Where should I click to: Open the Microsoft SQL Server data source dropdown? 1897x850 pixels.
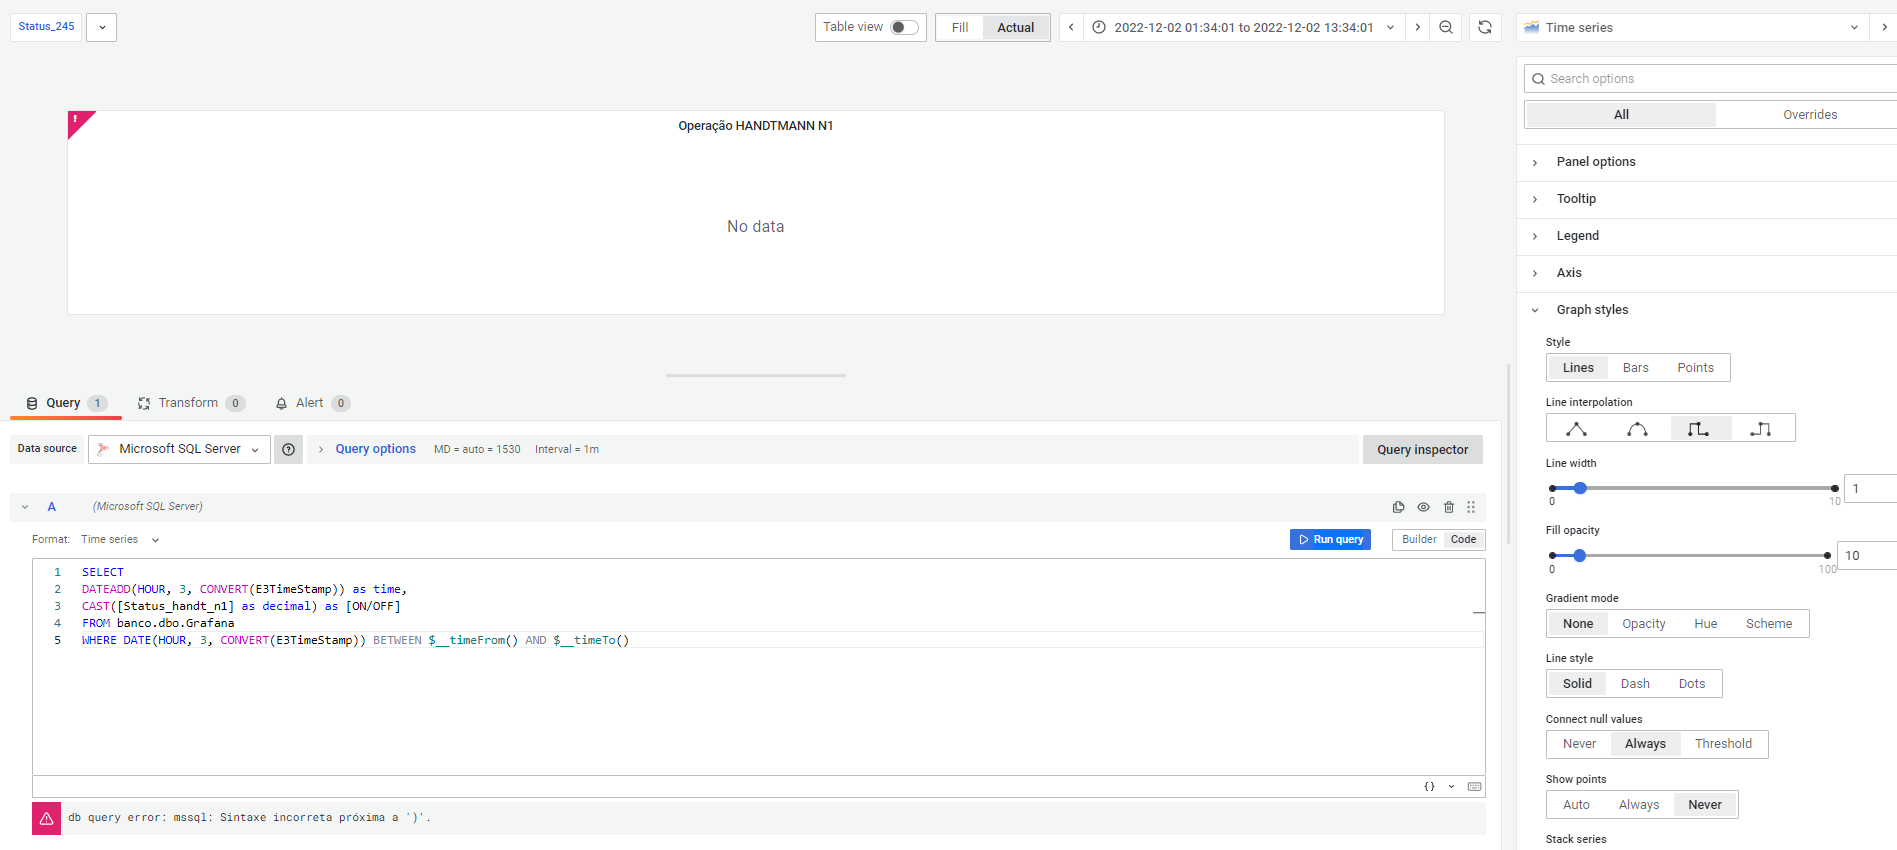179,450
